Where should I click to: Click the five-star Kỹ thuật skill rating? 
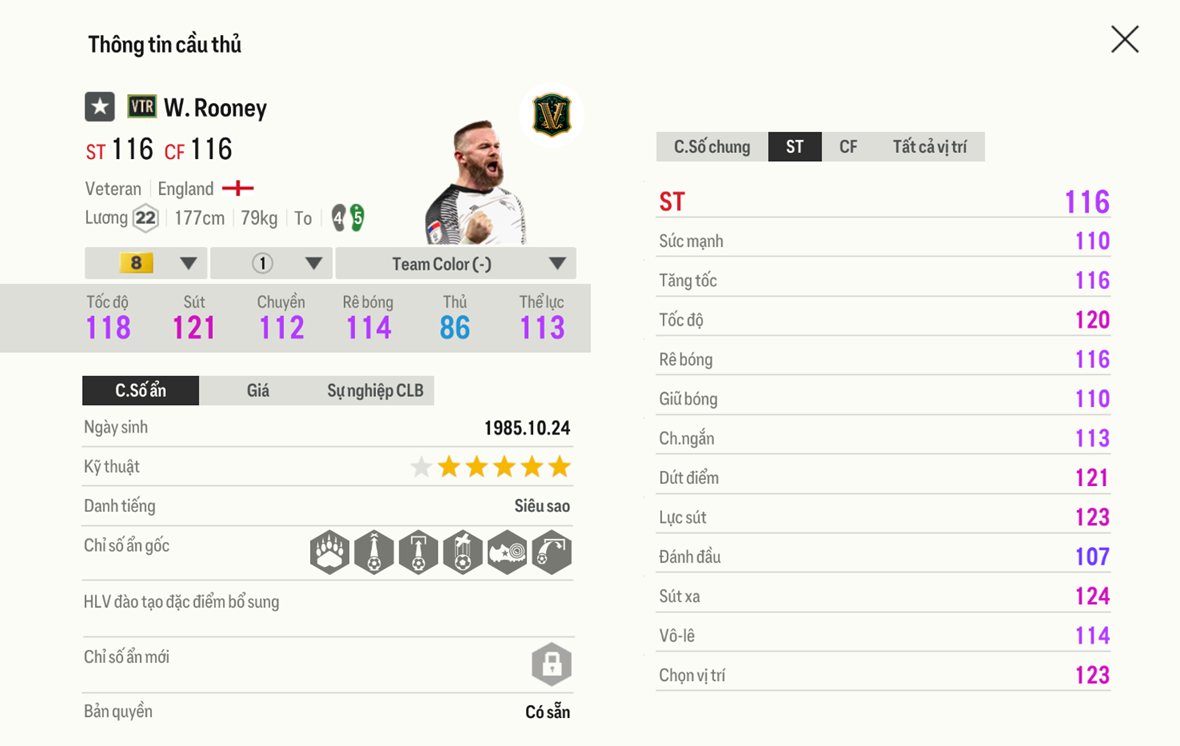point(490,467)
